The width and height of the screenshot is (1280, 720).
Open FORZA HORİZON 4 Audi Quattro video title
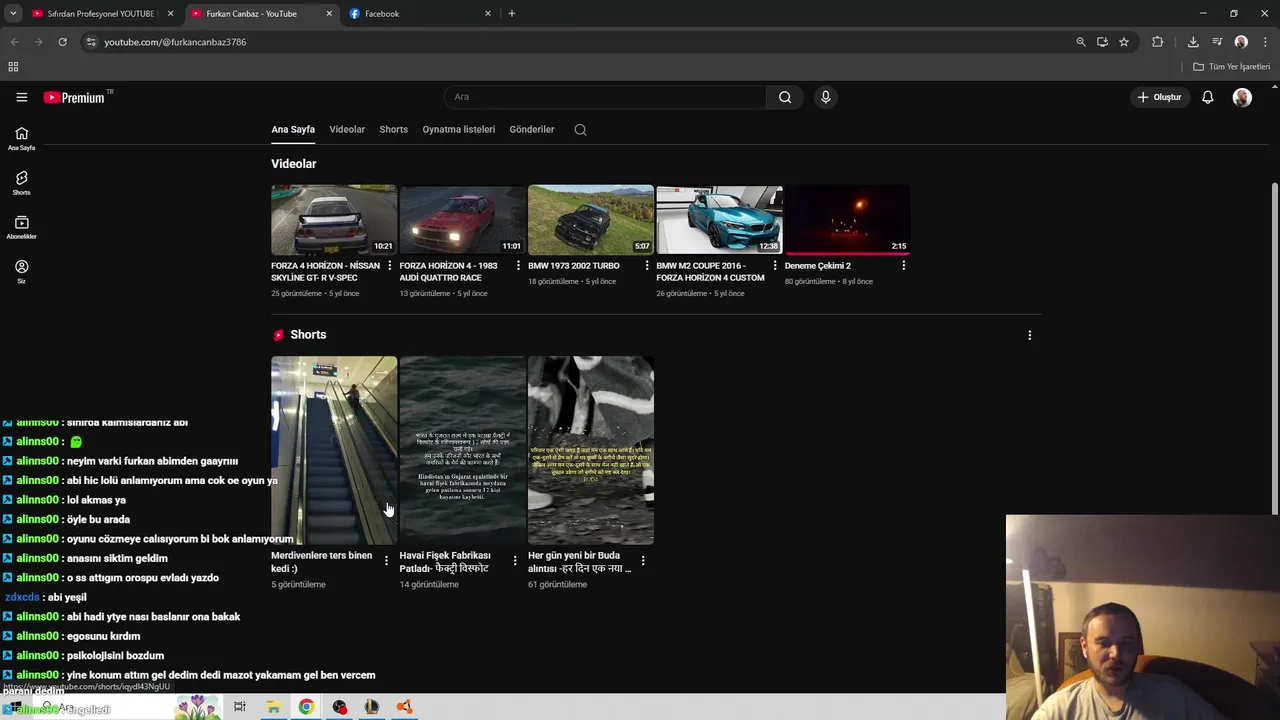pos(448,272)
